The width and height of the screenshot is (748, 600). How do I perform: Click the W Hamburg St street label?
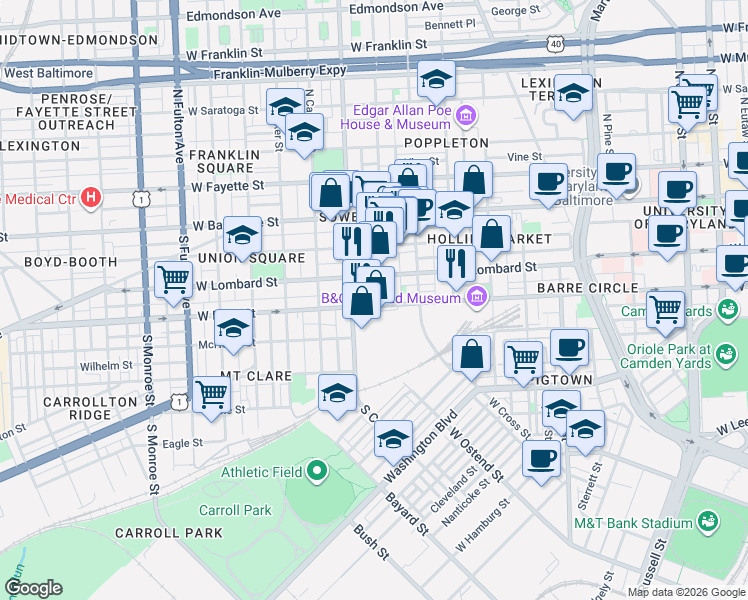(483, 526)
